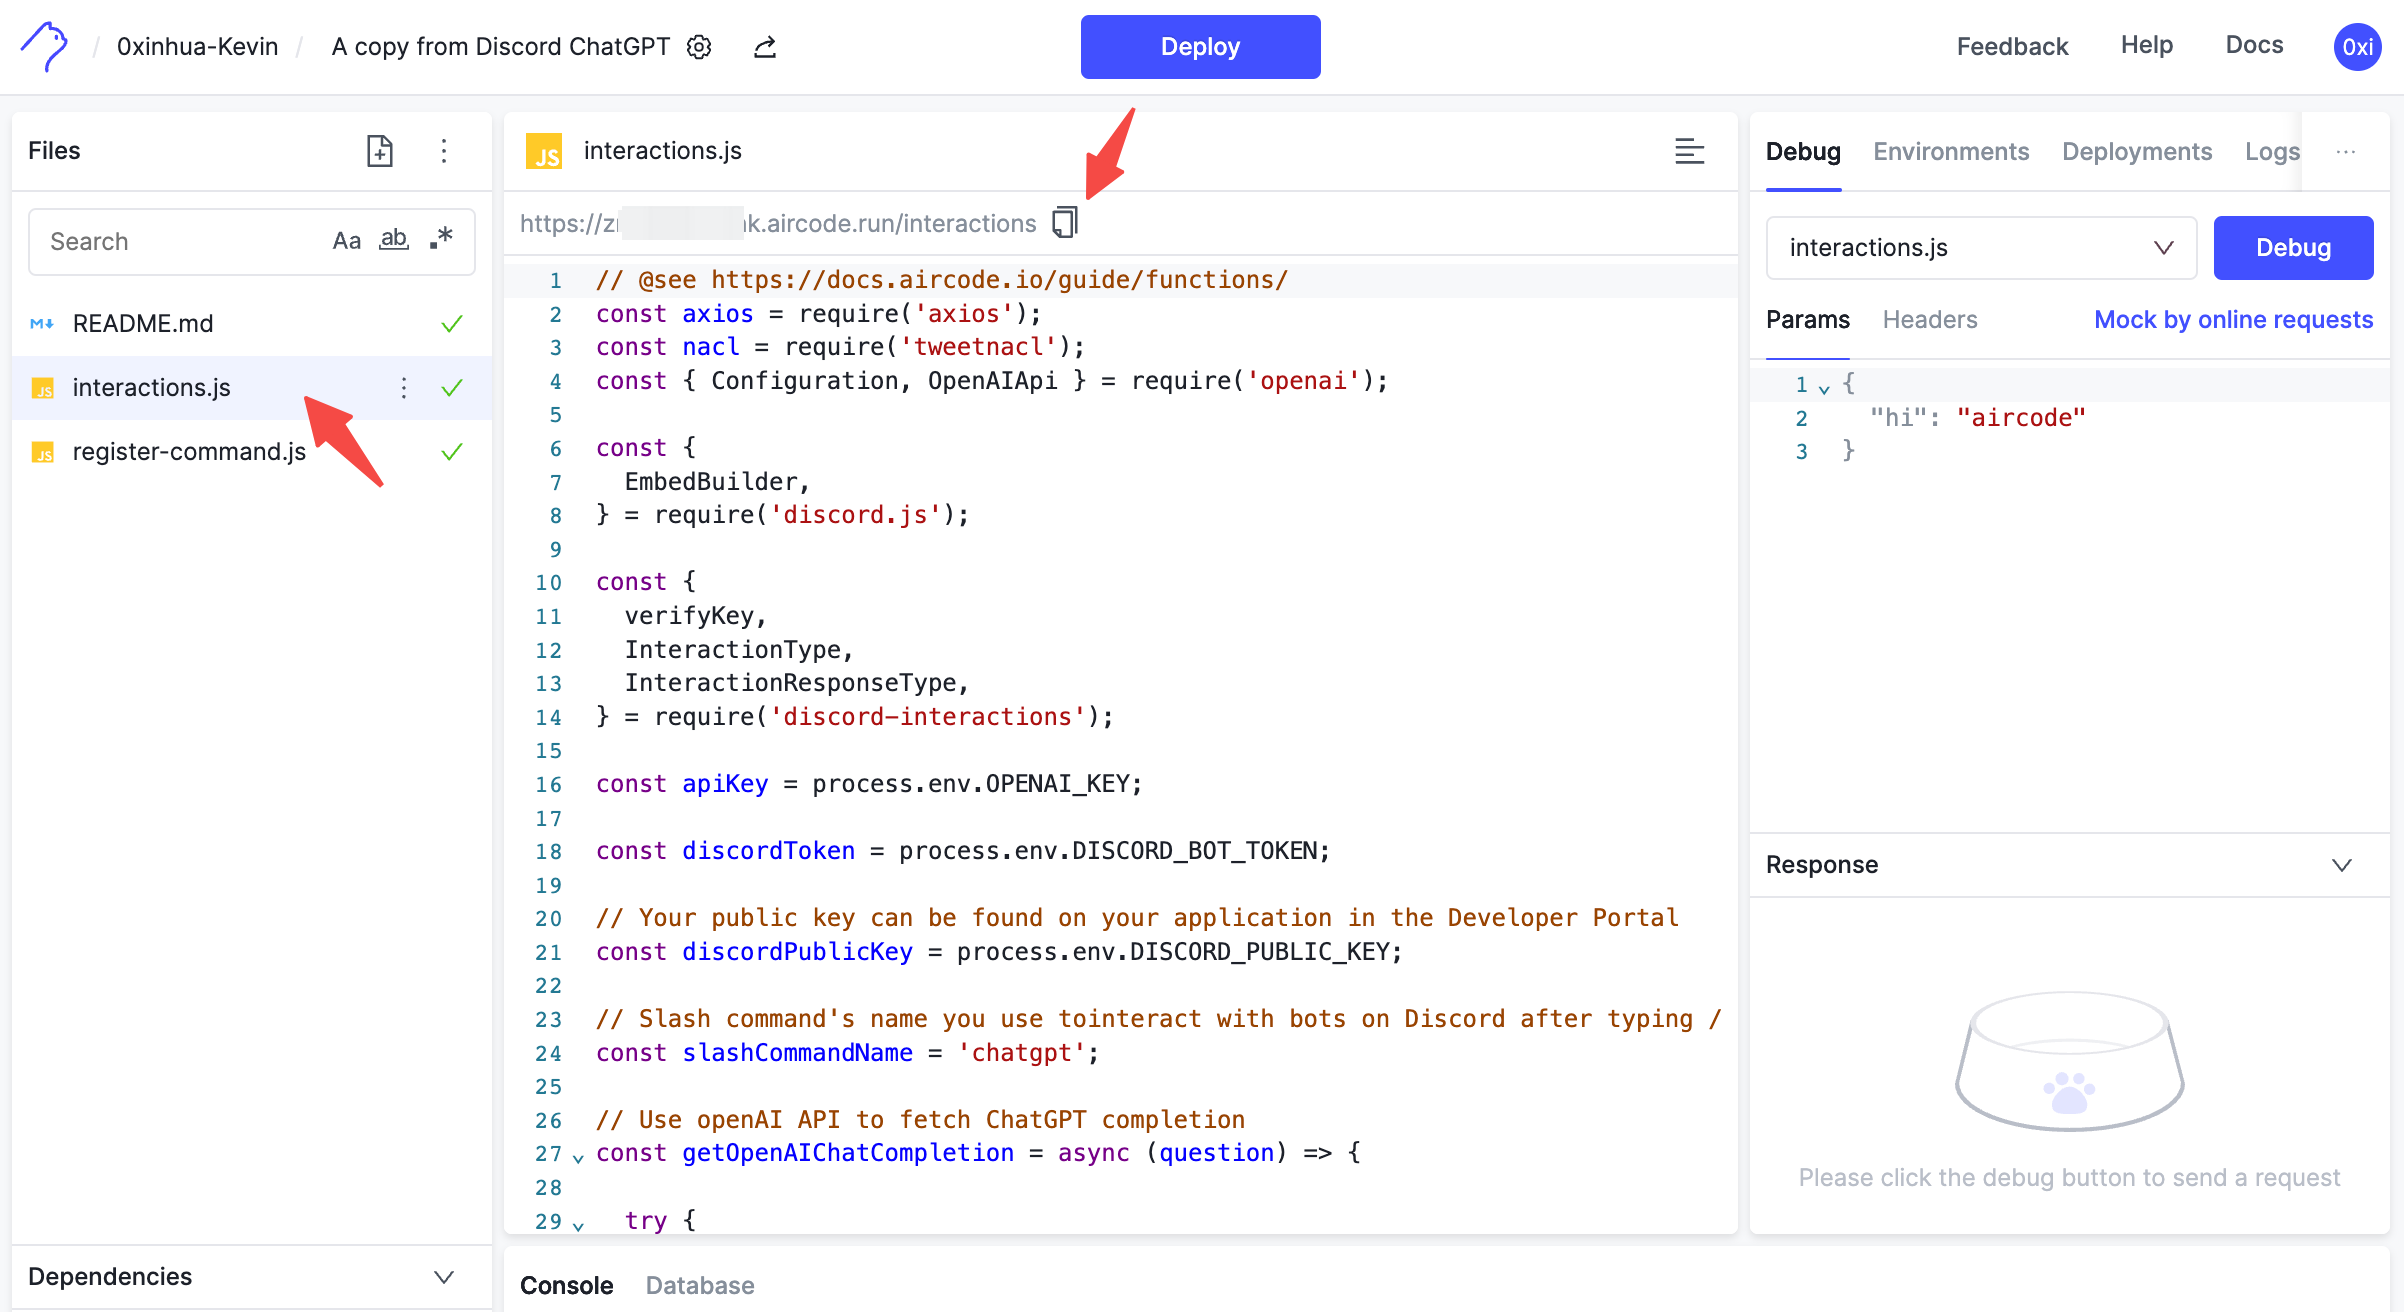Image resolution: width=2404 pixels, height=1312 pixels.
Task: Open the Database tab
Action: pos(700,1285)
